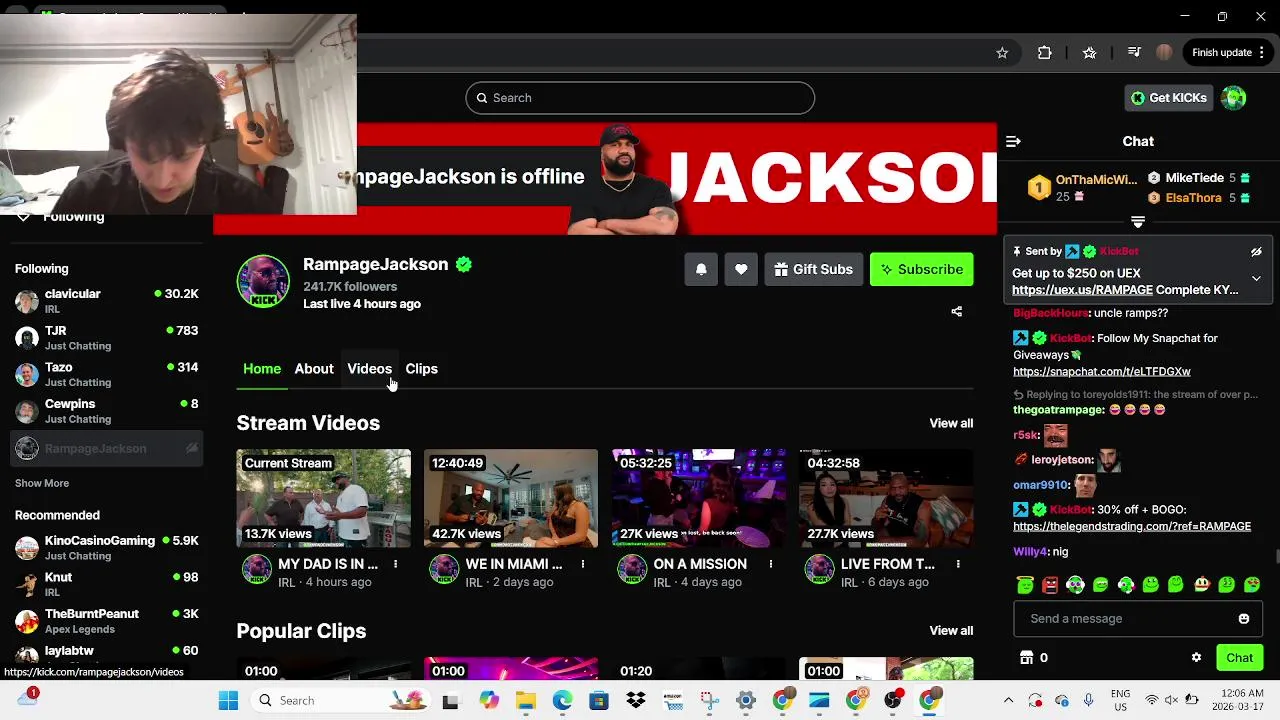Screen dimensions: 1280x720
Task: Open the Get KICKs button
Action: click(1168, 98)
